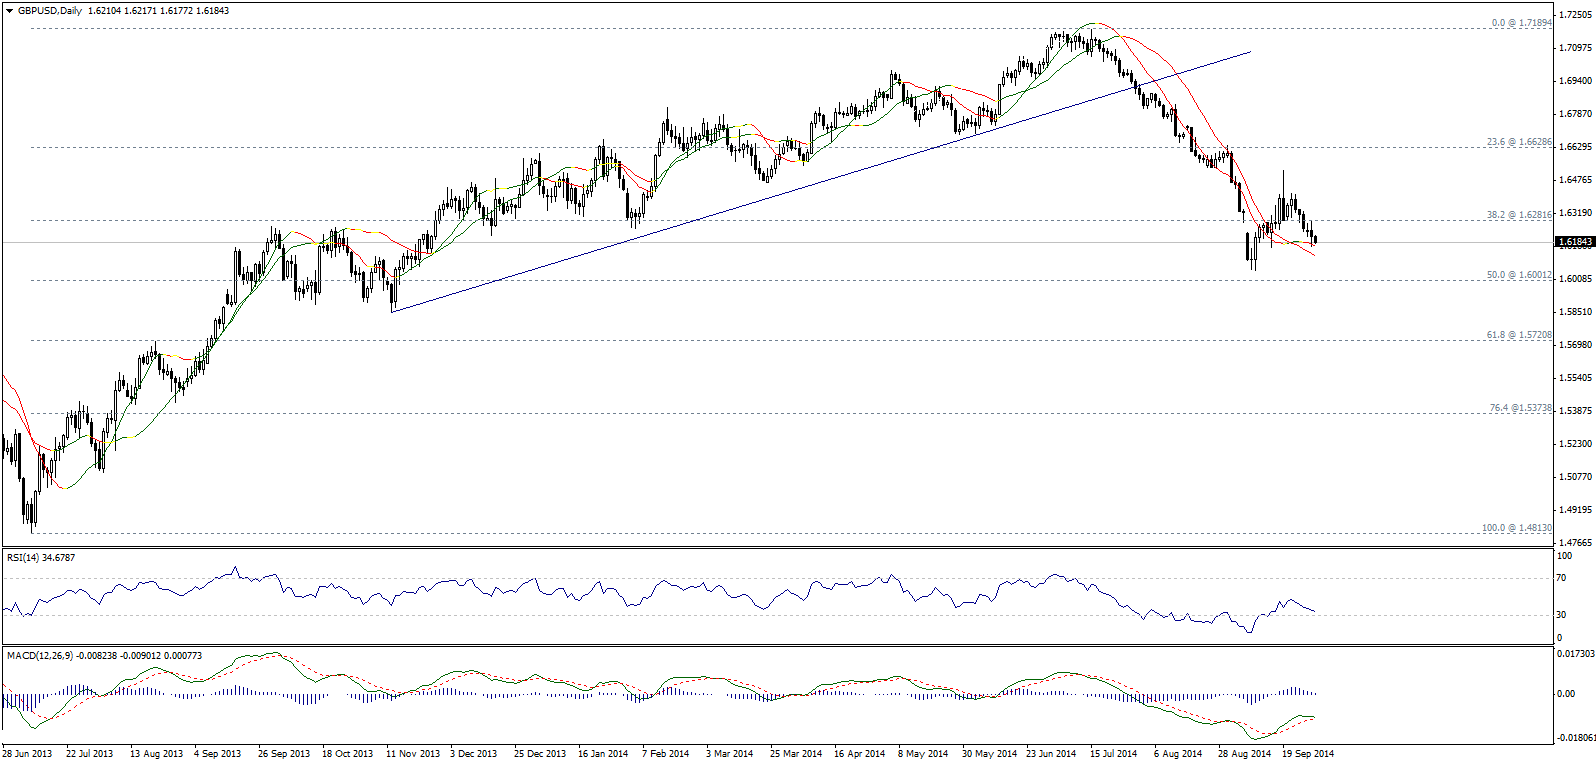The height and width of the screenshot is (762, 1596).
Task: Click price axis value 1.52300
Action: coord(1576,444)
